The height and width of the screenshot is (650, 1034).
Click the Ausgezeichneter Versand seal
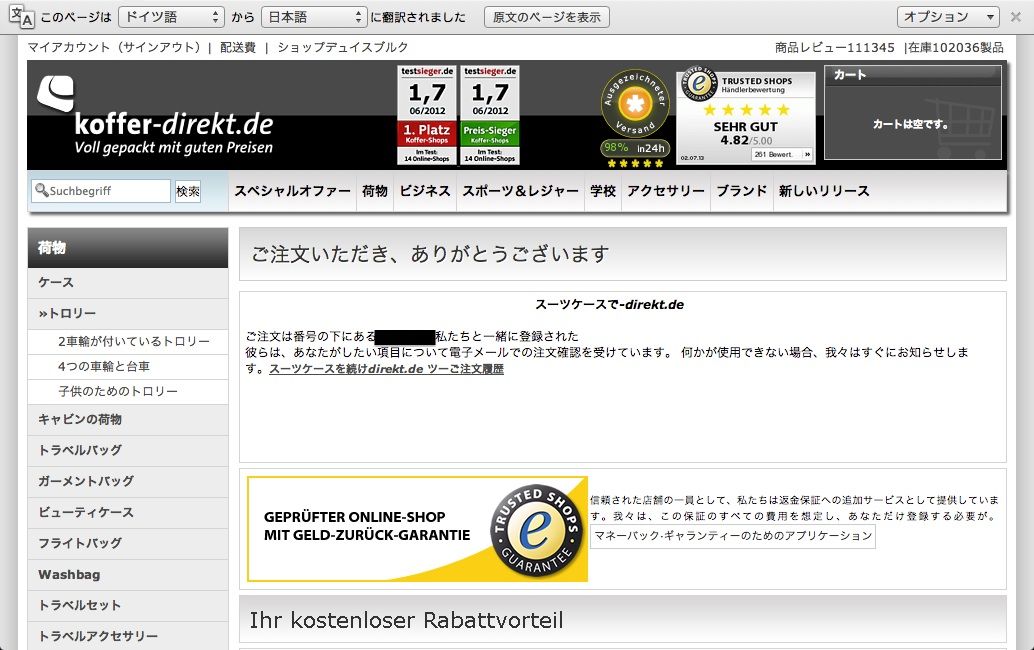click(635, 117)
